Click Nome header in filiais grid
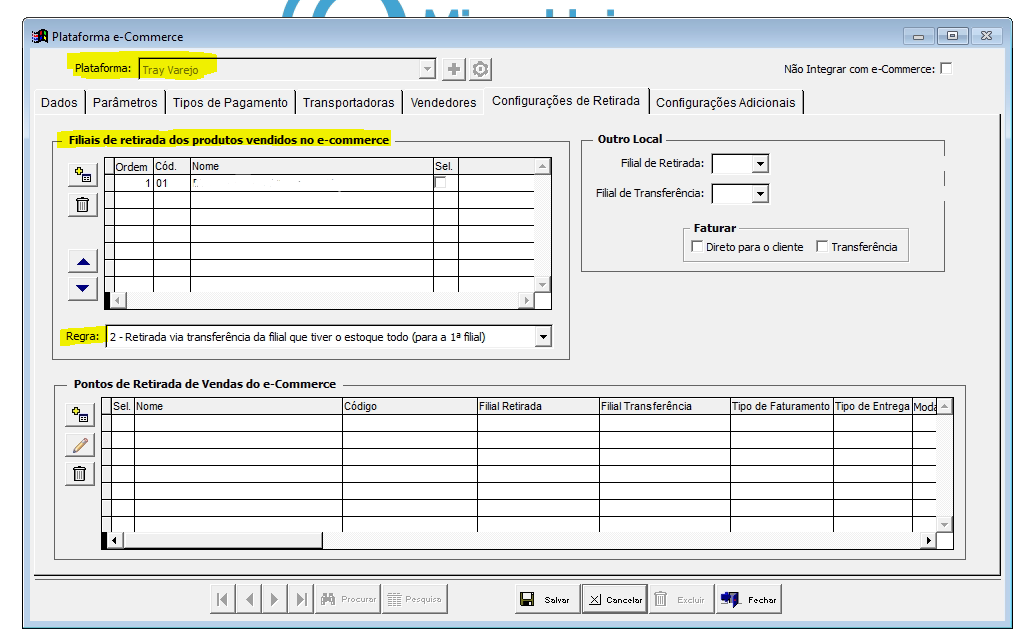 312,166
